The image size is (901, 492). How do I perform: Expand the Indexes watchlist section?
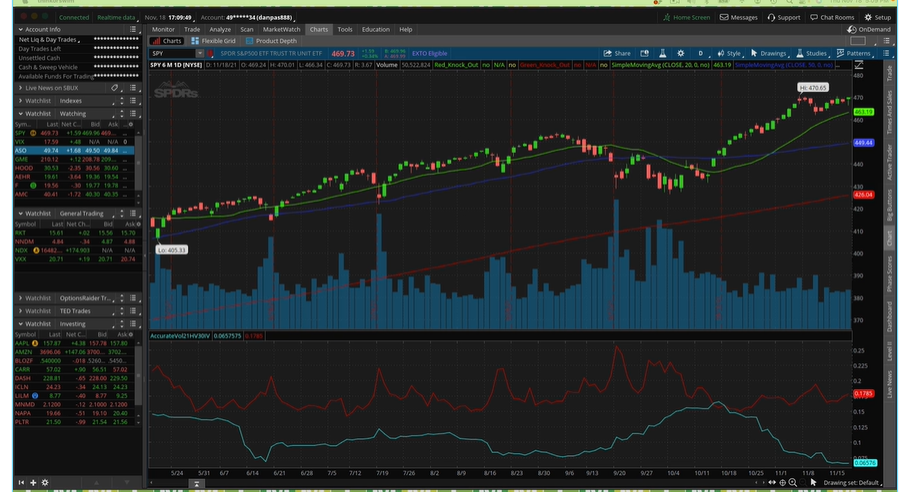coord(21,101)
